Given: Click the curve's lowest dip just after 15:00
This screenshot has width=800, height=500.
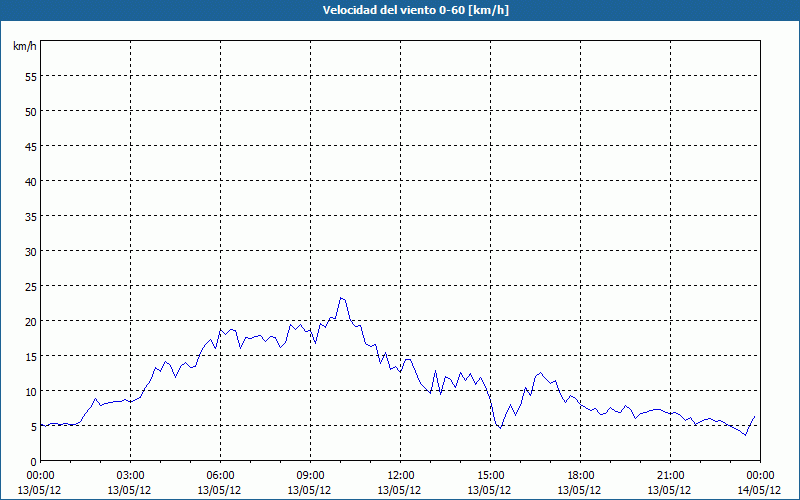Looking at the screenshot, I should (x=500, y=428).
